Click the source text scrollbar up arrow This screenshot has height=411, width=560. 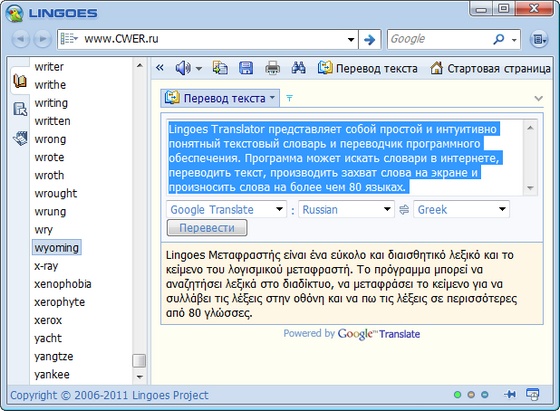coord(530,127)
